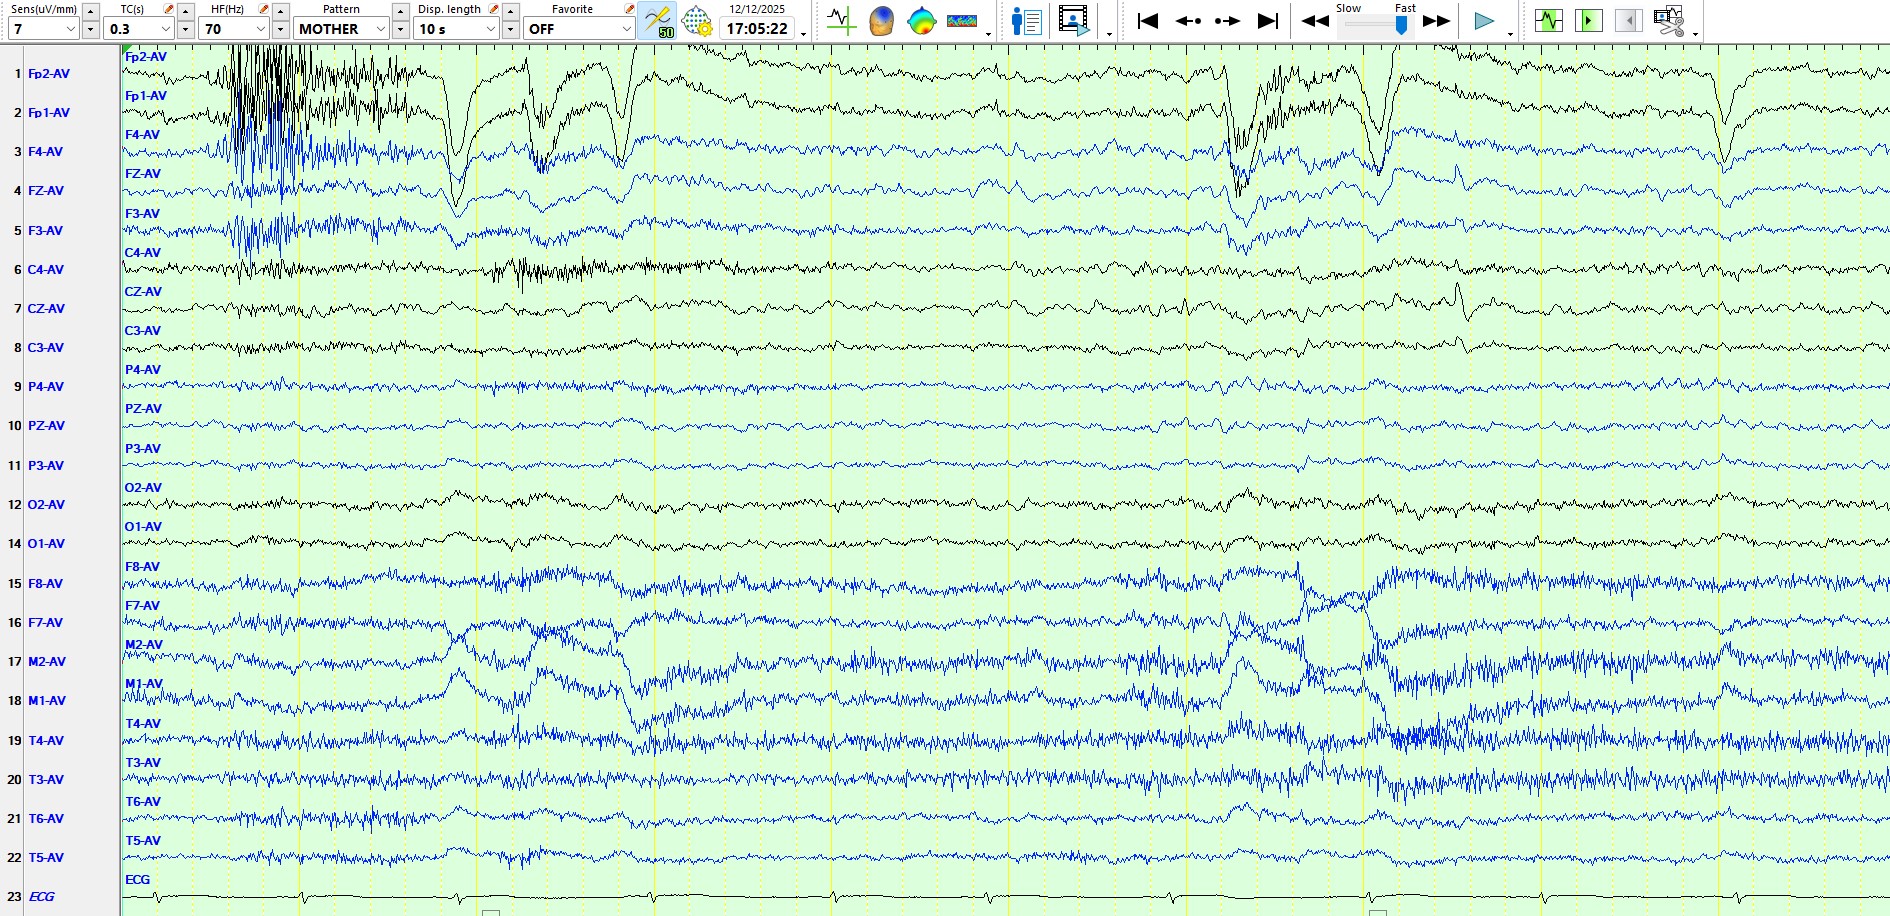Select the waveform cursor measurement tool

coord(841,21)
